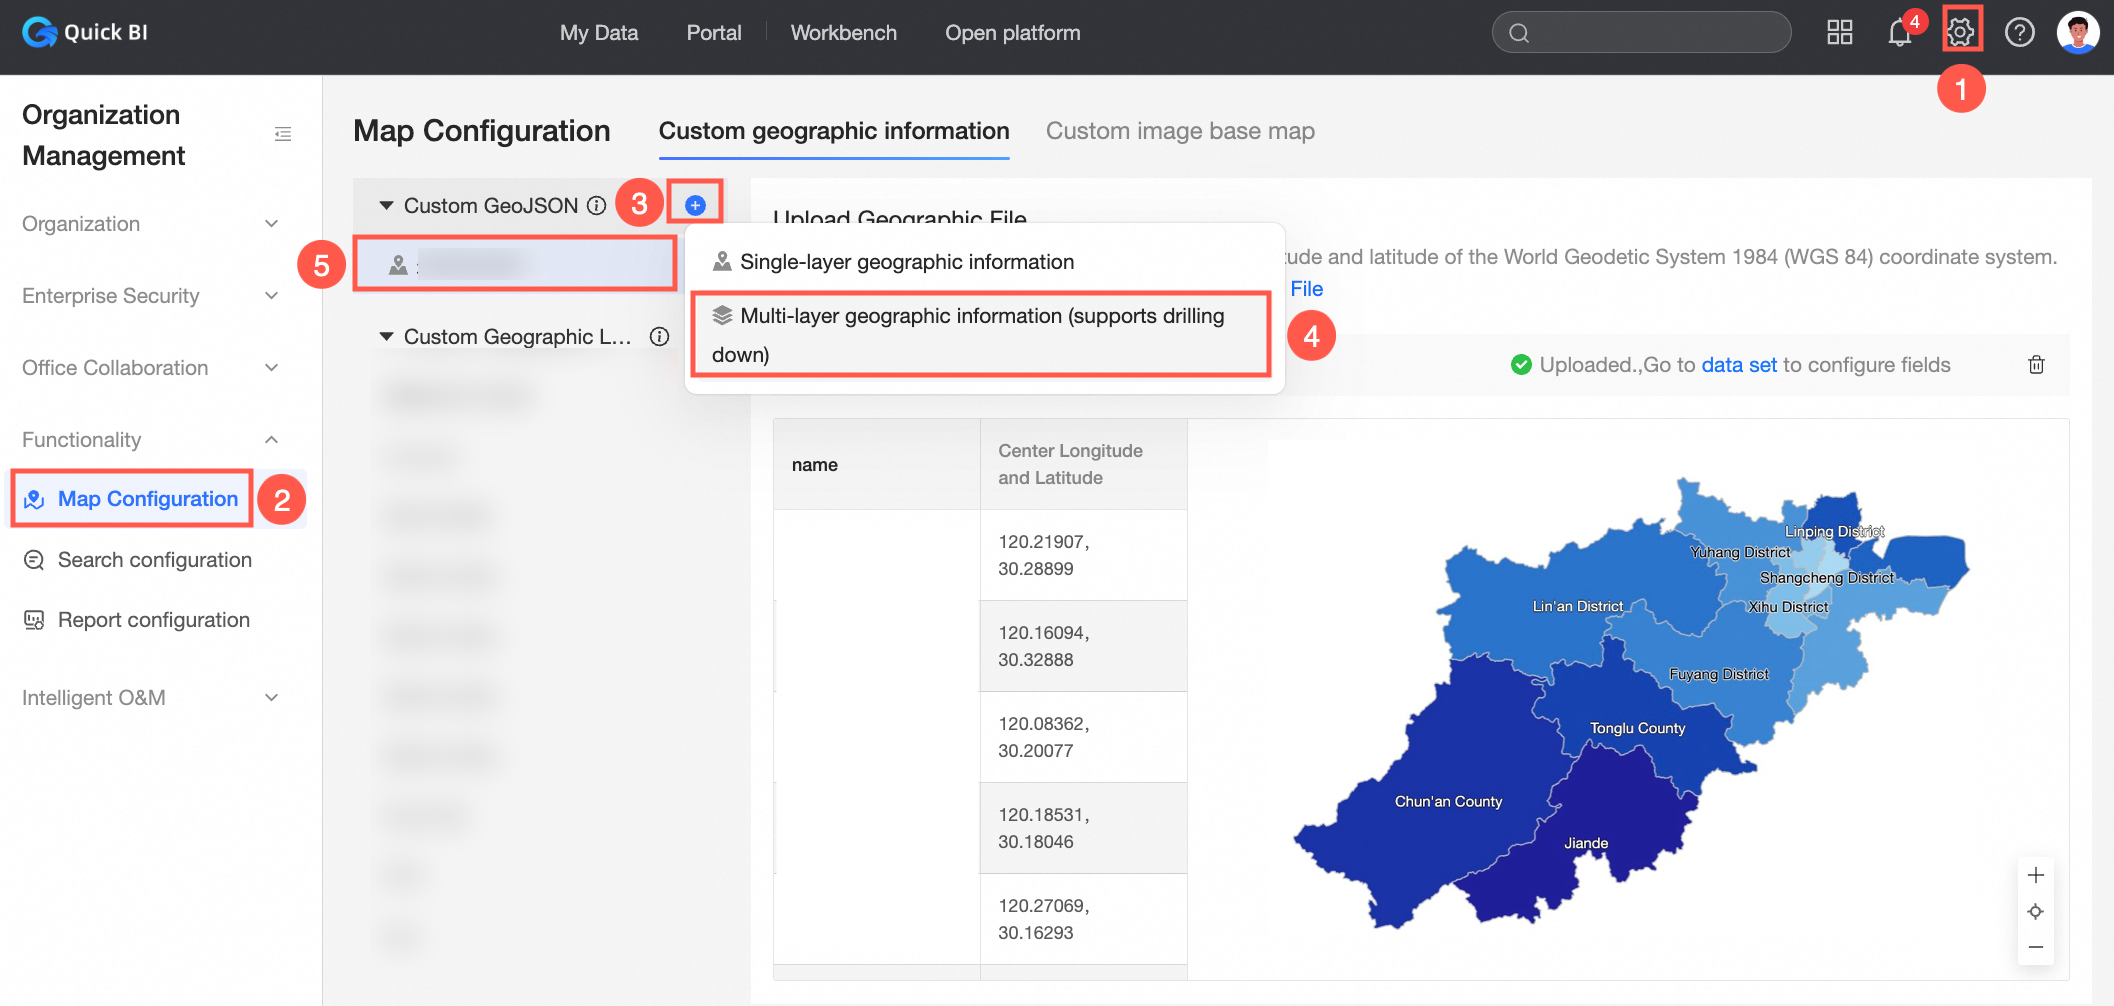This screenshot has height=1006, width=2114.
Task: Open Search configuration page
Action: 154,560
